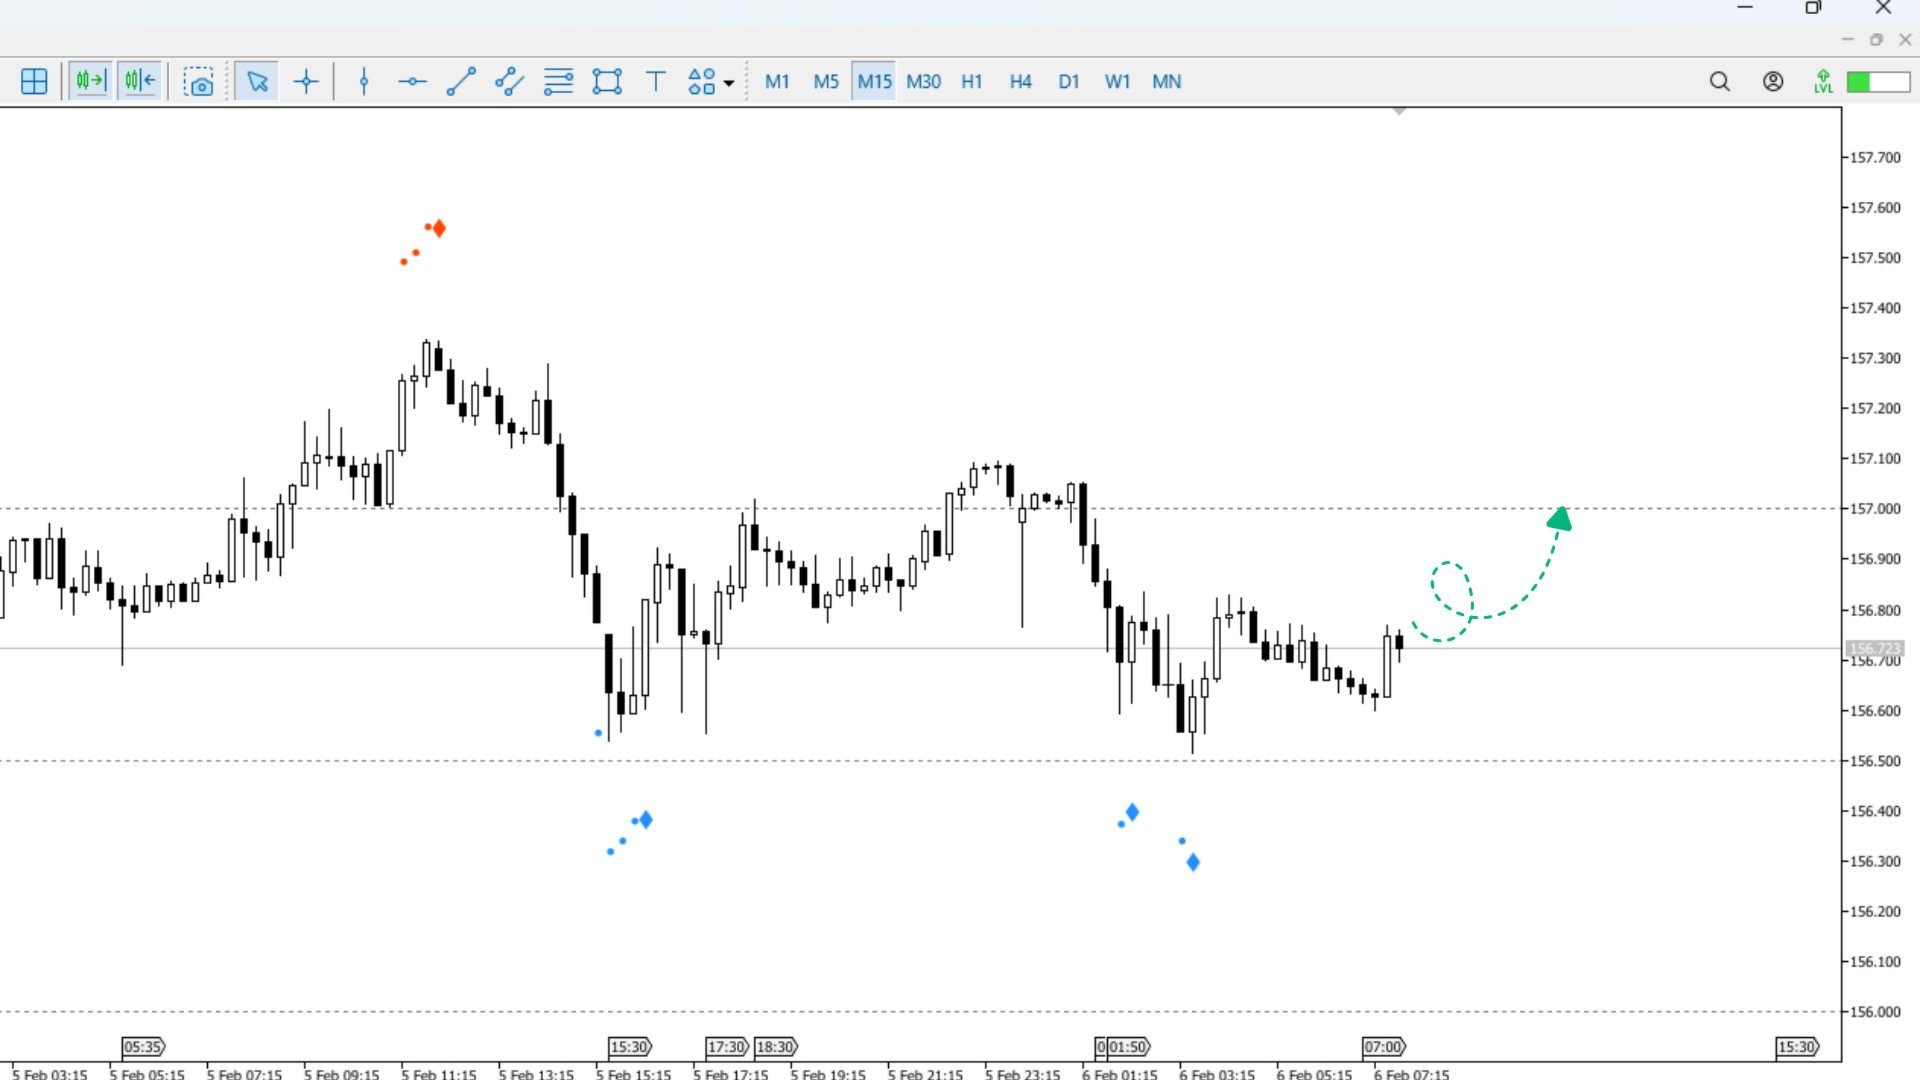Open the search magnifier icon
This screenshot has height=1080, width=1920.
[x=1719, y=82]
